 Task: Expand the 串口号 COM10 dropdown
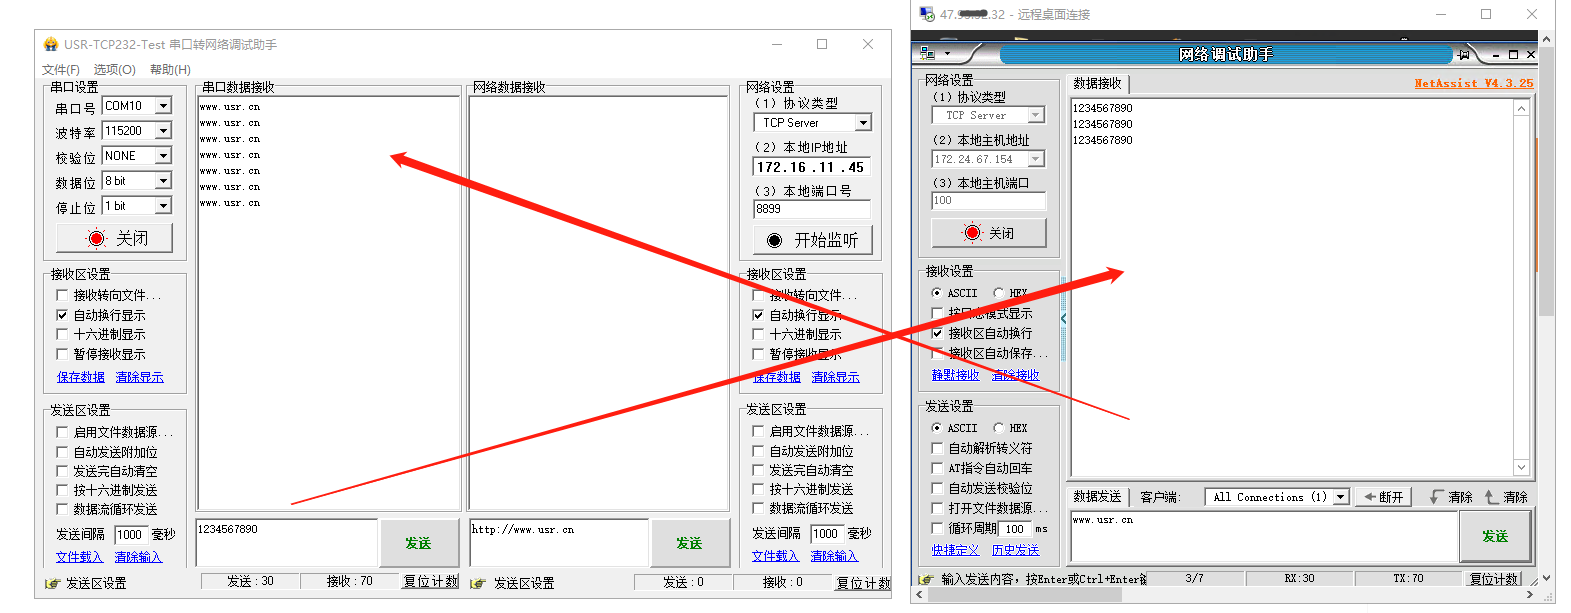coord(164,106)
